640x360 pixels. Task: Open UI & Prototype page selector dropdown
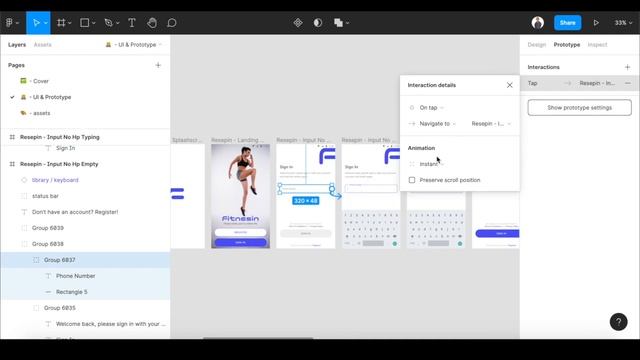134,44
